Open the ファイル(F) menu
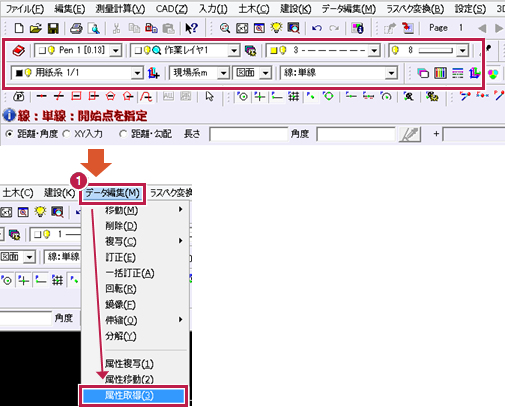 point(25,9)
